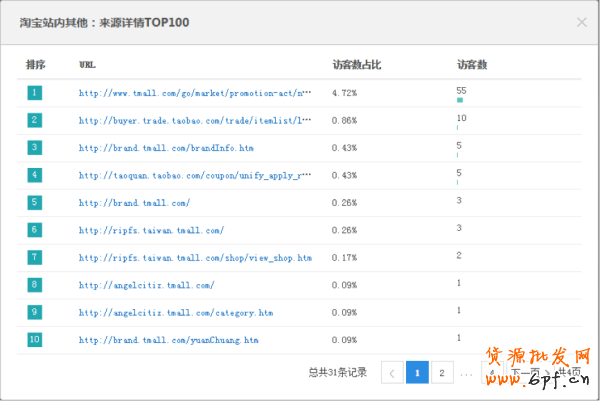Open the brand.tmall.com/yuanChuang.htm link
The height and width of the screenshot is (401, 600).
[x=169, y=340]
